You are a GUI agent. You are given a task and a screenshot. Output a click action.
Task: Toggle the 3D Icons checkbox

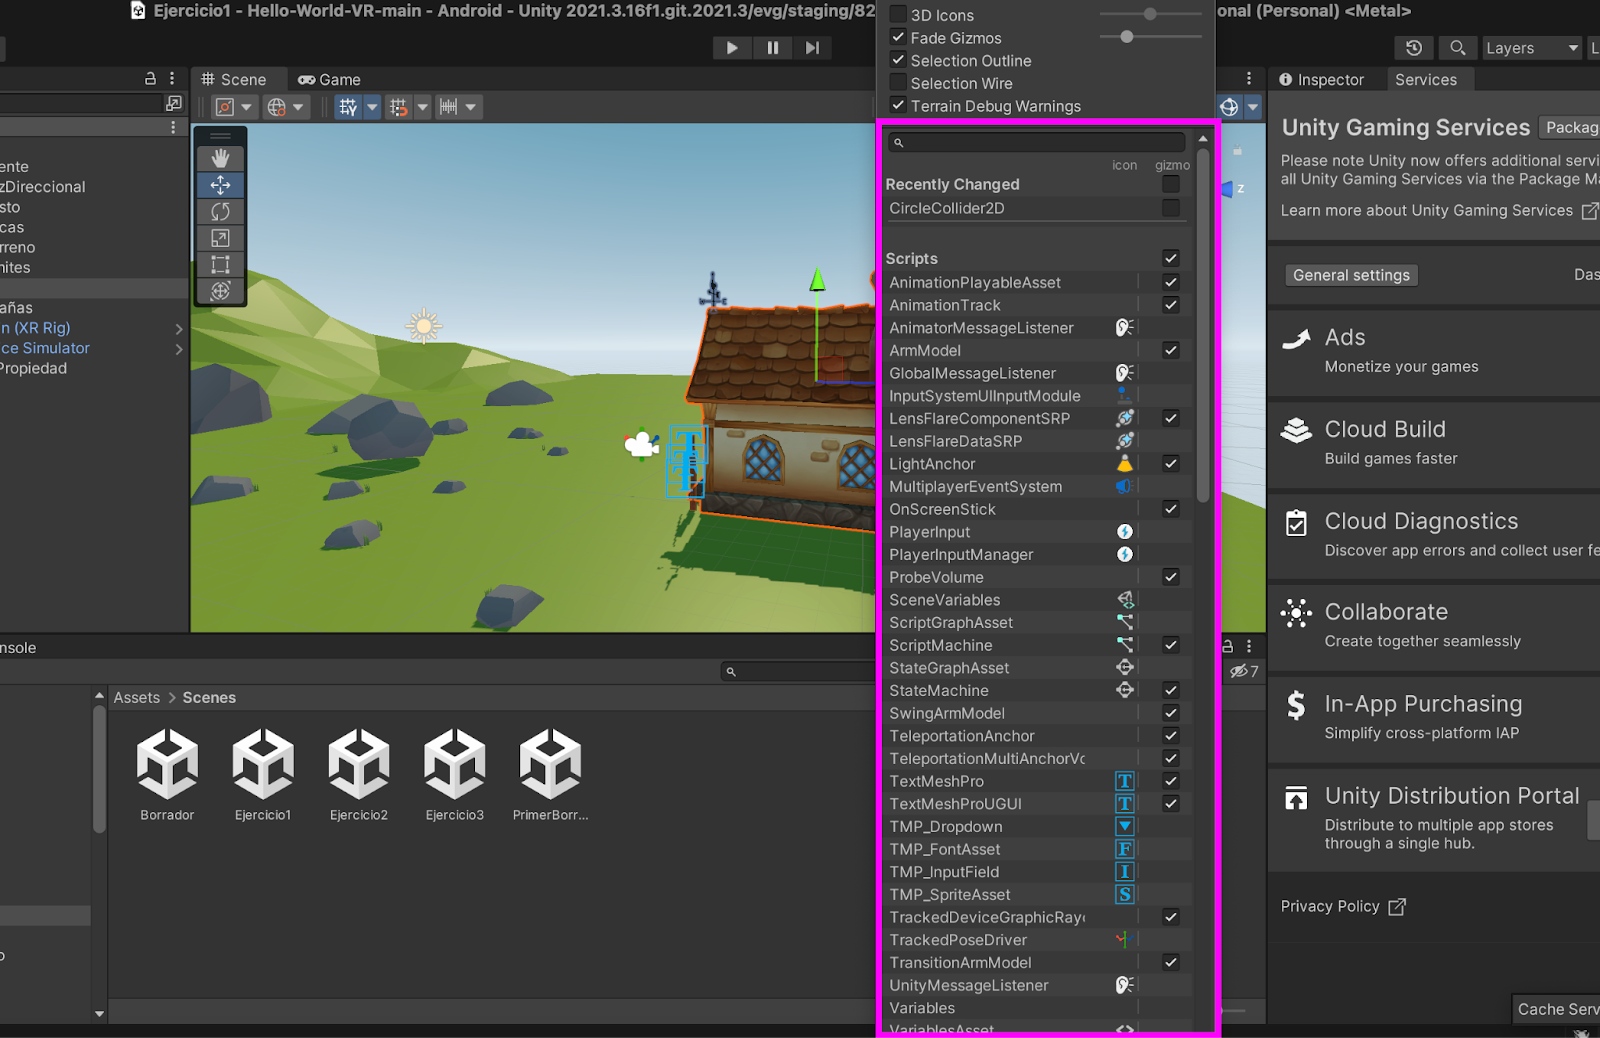pyautogui.click(x=898, y=15)
